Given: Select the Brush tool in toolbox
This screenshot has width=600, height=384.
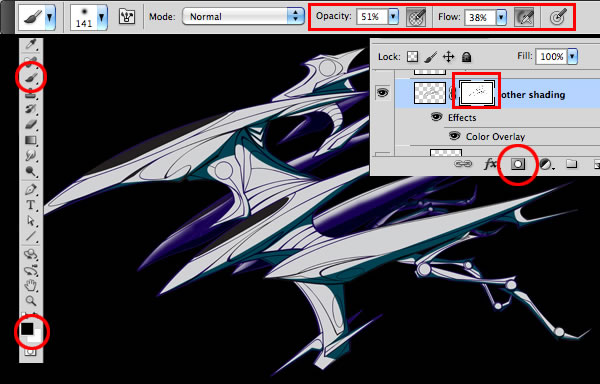Looking at the screenshot, I should click(31, 77).
